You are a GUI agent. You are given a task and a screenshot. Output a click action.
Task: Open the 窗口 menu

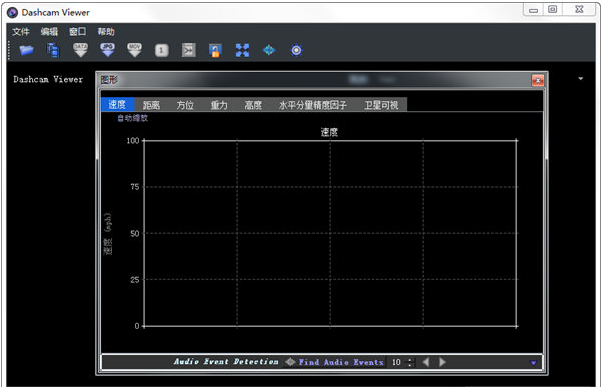(78, 31)
